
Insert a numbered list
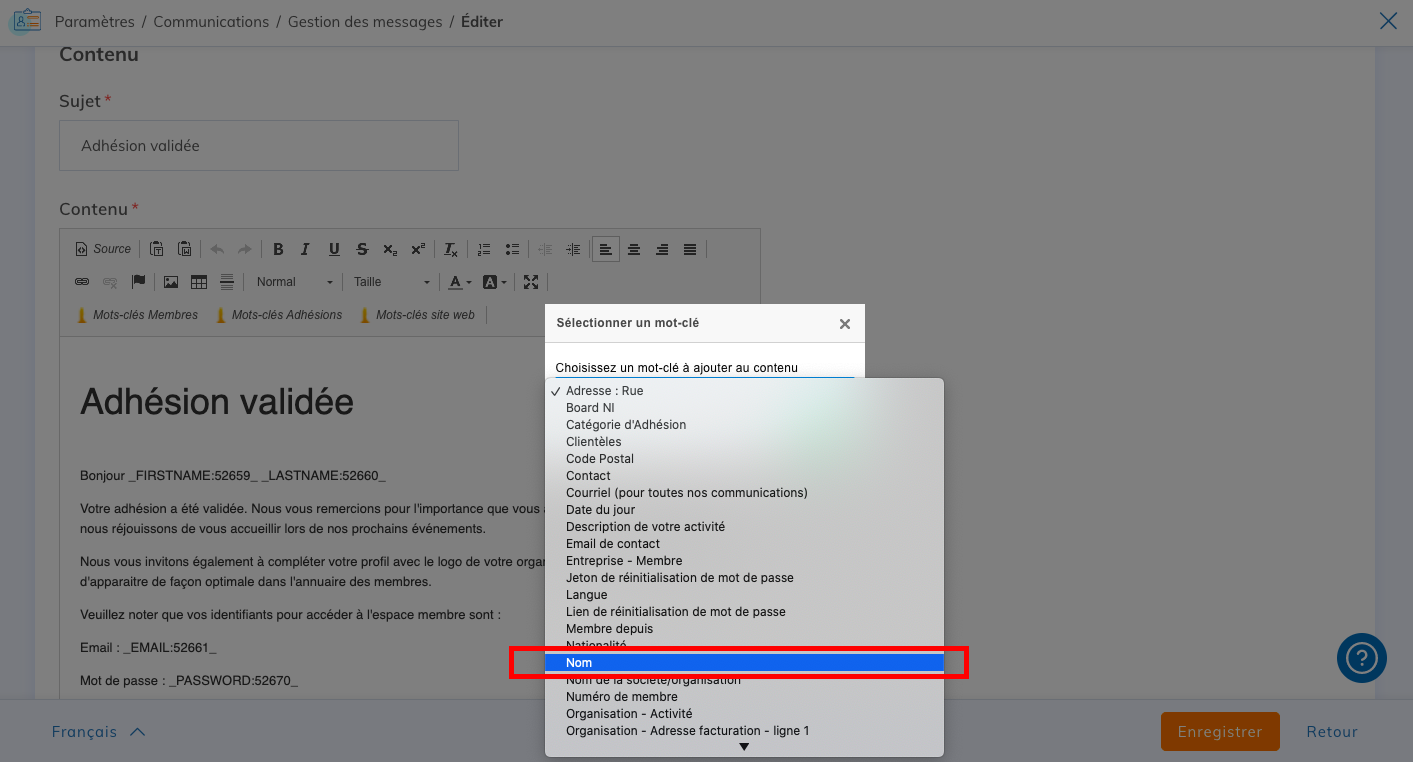click(x=484, y=250)
